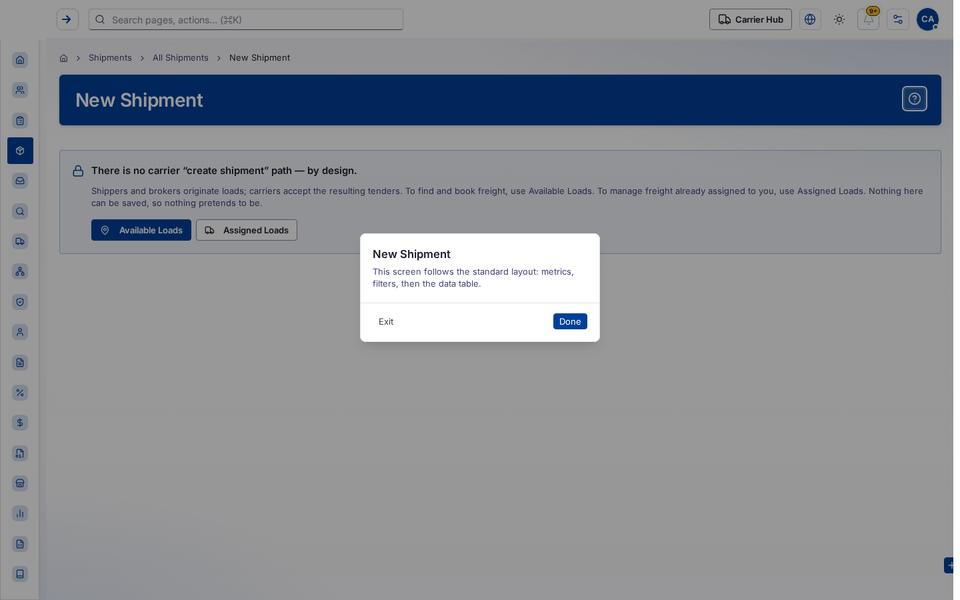The image size is (960, 600).
Task: Click Done in the New Shipment dialog
Action: pyautogui.click(x=569, y=321)
